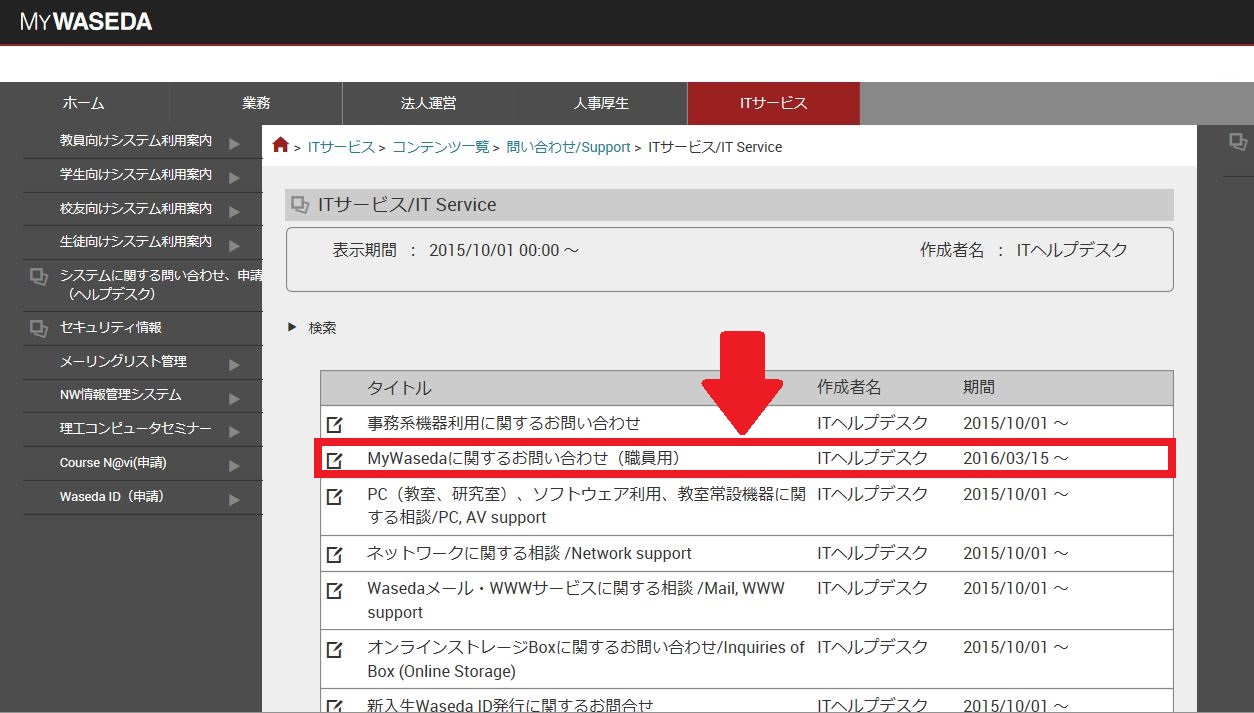Open 事務系機器利用に関するお問い合わせ title
The image size is (1254, 713).
point(504,423)
